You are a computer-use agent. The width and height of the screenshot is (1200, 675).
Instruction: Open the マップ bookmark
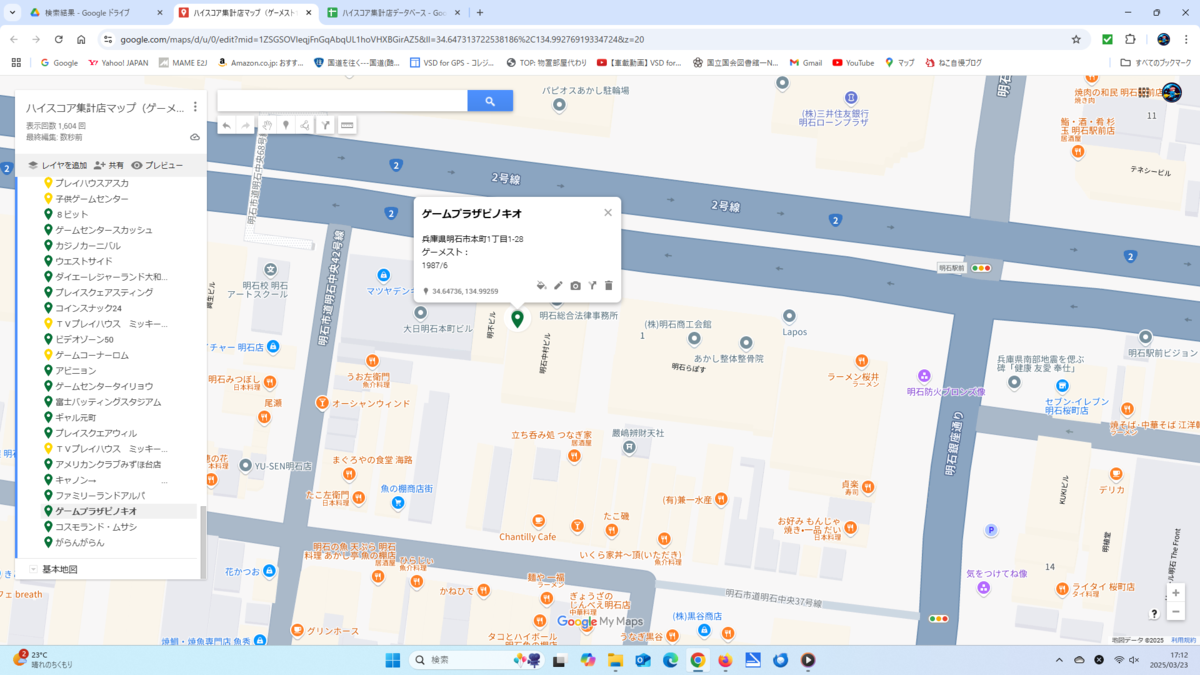point(900,62)
